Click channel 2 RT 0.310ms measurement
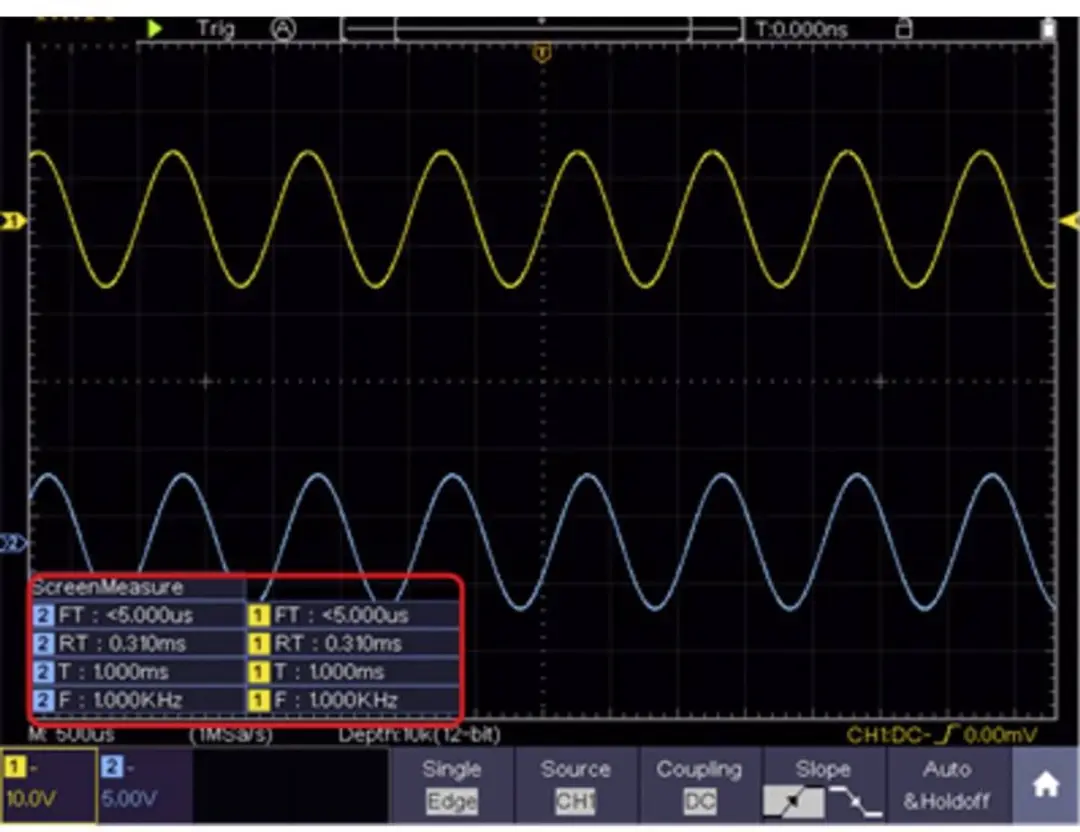 pos(138,644)
